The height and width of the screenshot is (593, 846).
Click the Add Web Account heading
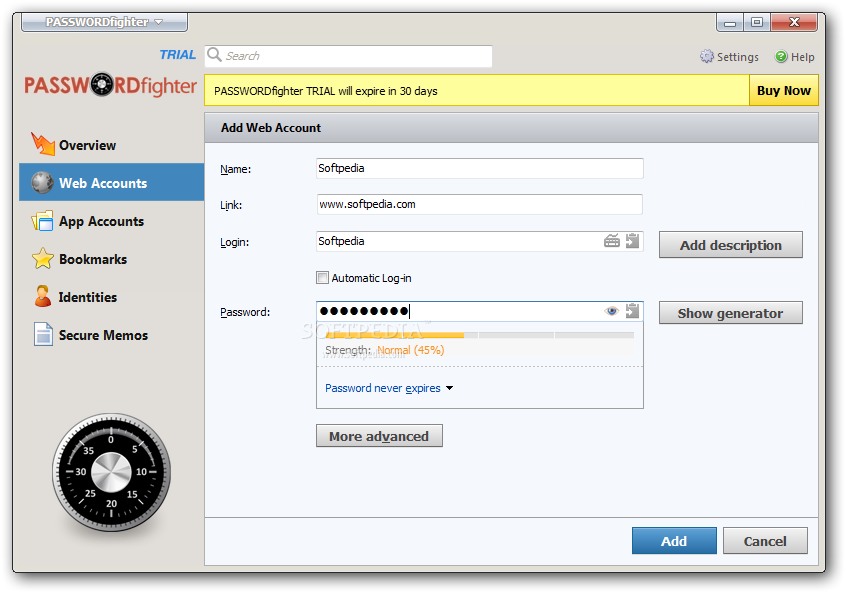(x=271, y=128)
